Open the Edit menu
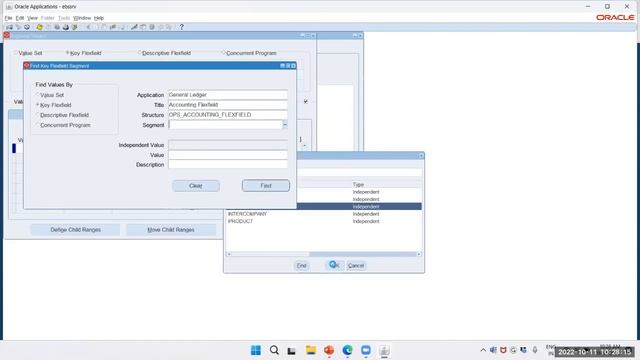Viewport: 640px width, 360px height. pos(20,18)
